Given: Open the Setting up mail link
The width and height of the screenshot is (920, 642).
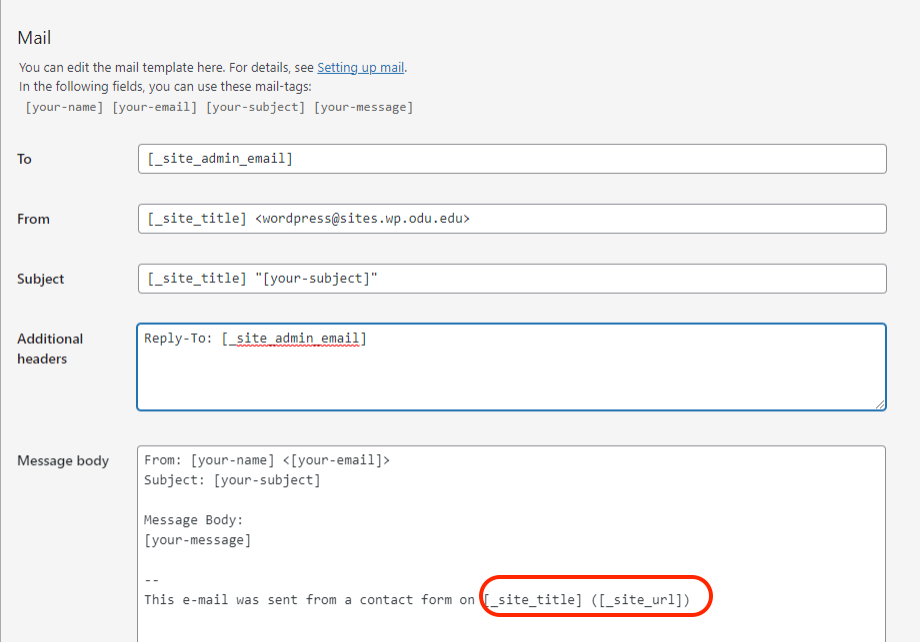Looking at the screenshot, I should [360, 68].
